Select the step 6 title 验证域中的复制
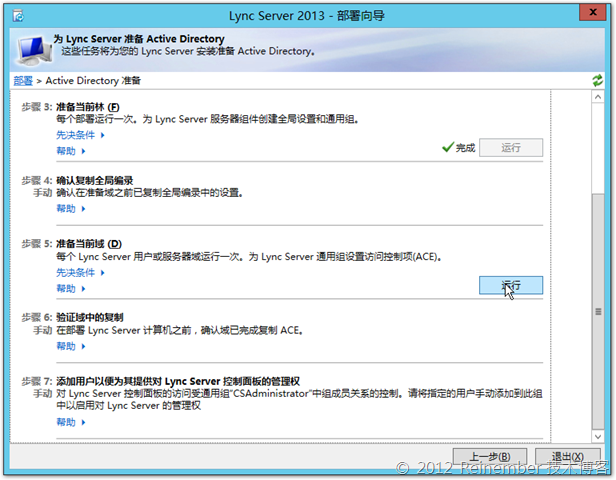616x480 pixels. tap(90, 317)
